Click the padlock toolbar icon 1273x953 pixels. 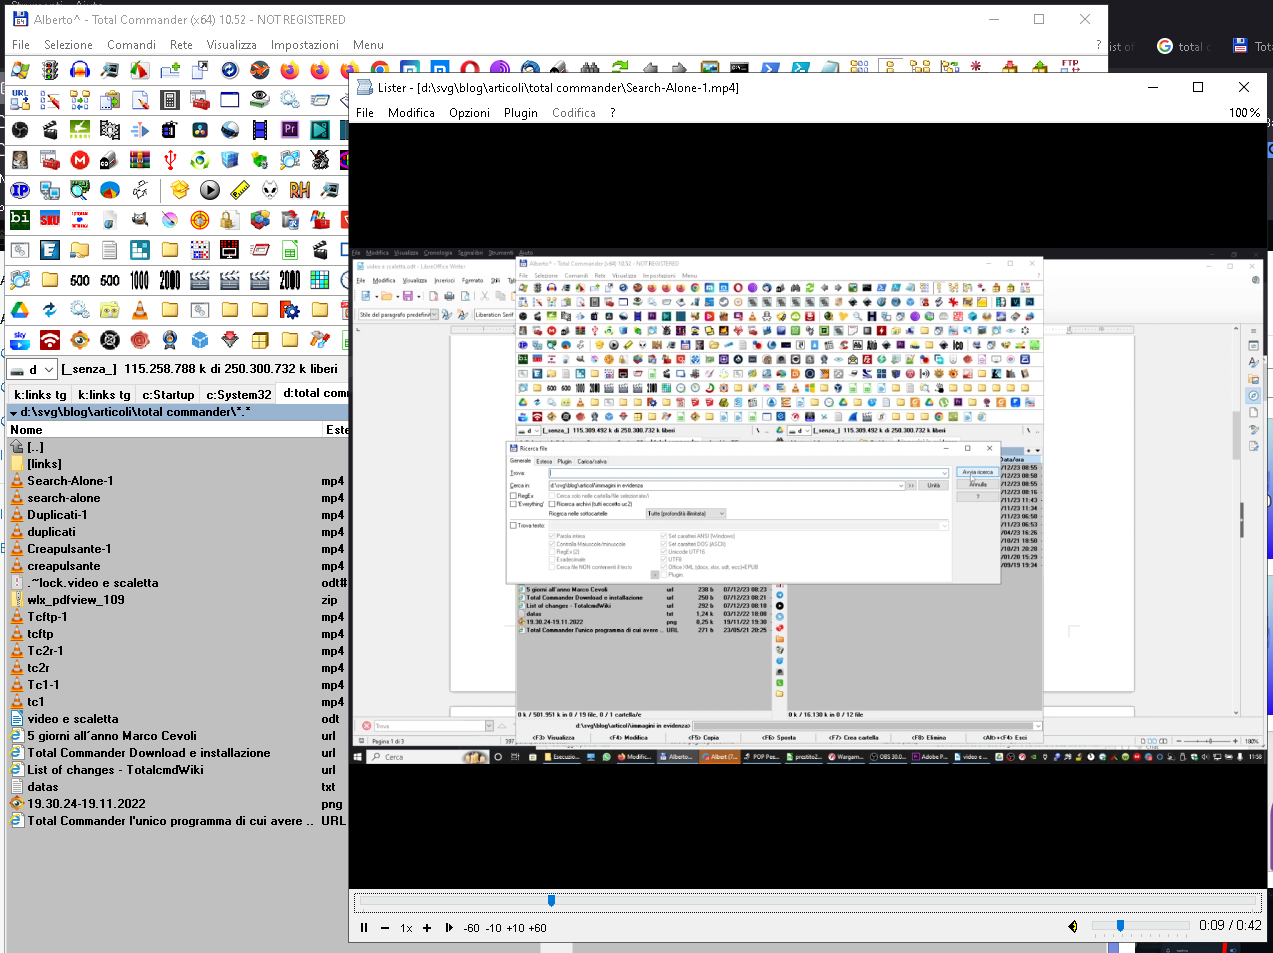(230, 220)
